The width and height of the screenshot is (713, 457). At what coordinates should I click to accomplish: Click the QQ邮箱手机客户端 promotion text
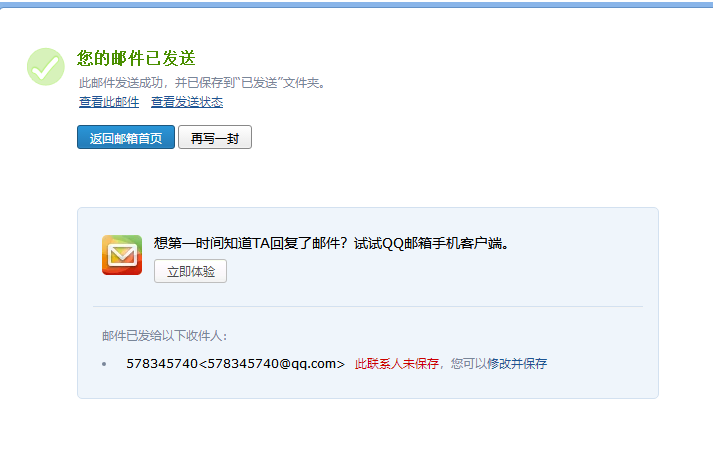tap(331, 244)
